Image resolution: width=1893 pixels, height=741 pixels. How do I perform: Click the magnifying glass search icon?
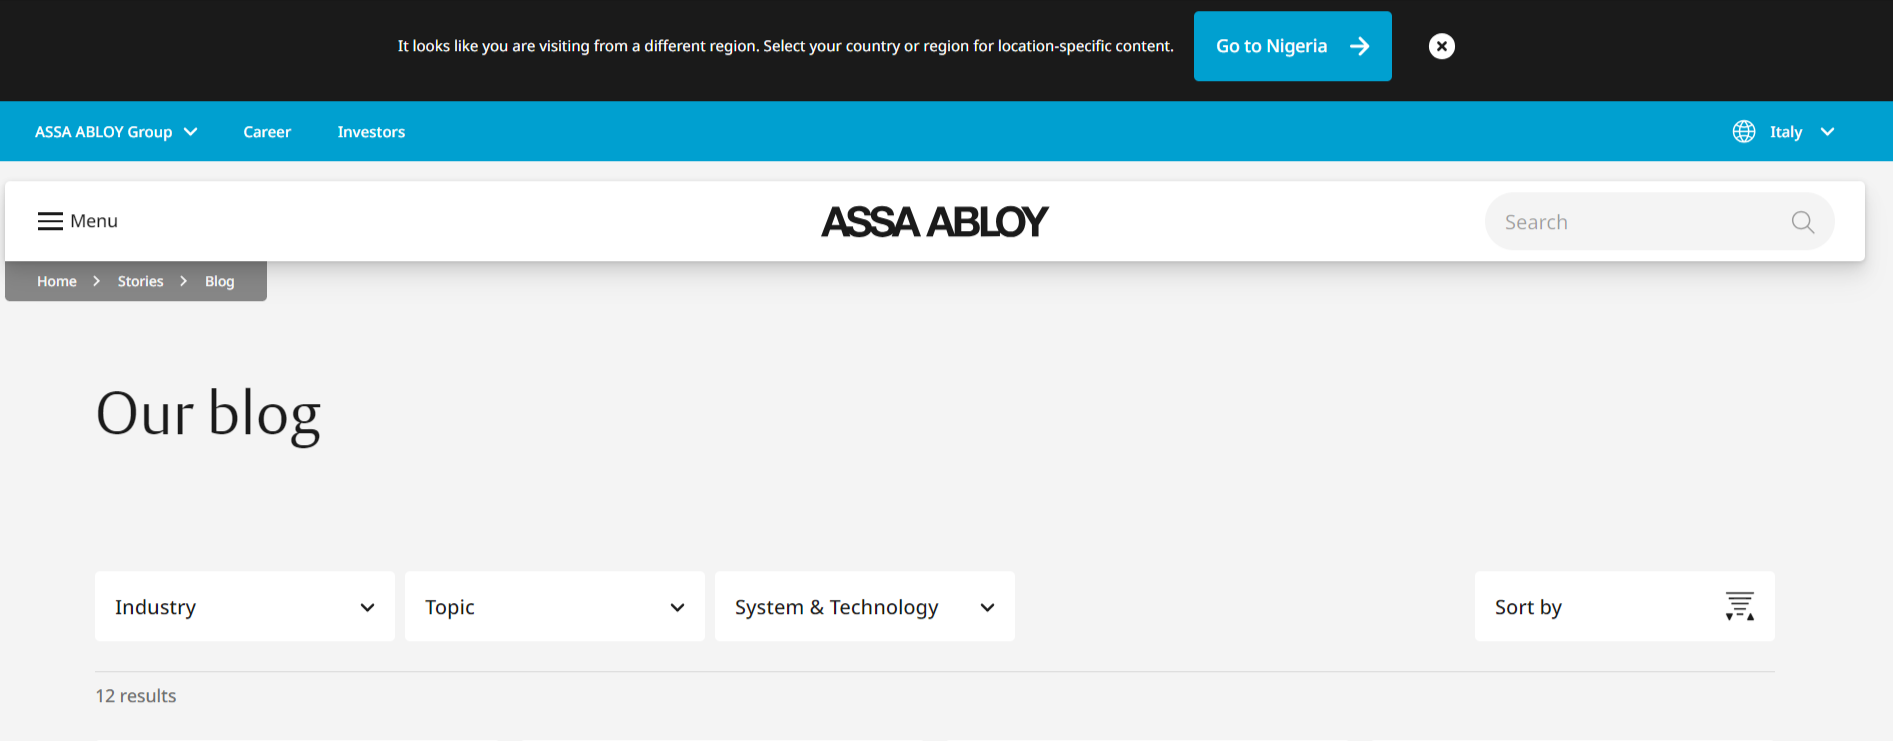tap(1802, 222)
